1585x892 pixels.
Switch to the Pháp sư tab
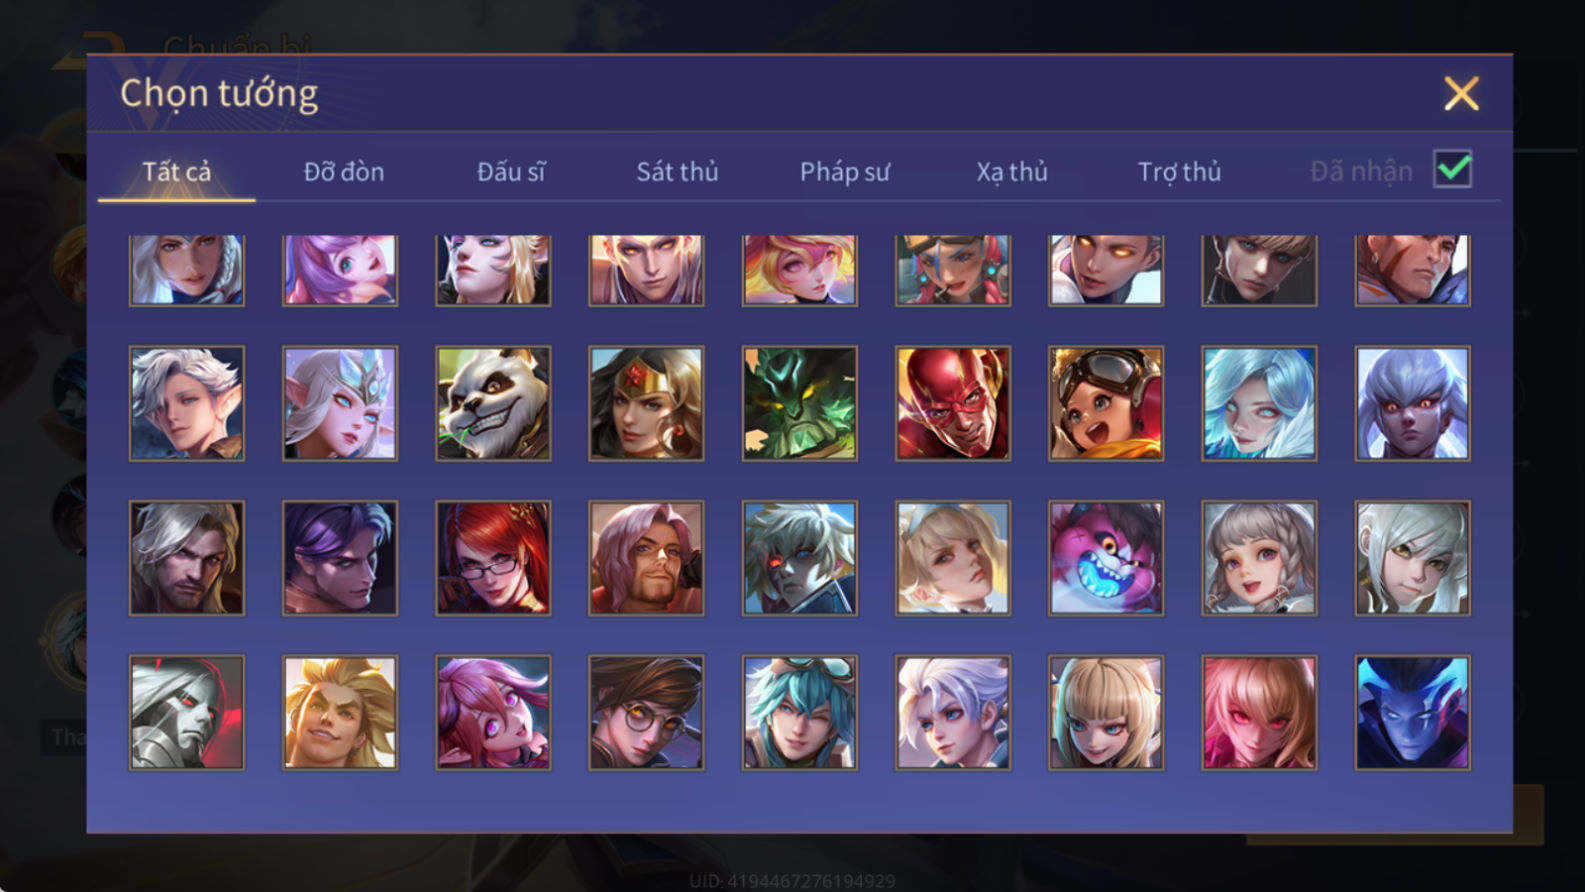click(844, 172)
